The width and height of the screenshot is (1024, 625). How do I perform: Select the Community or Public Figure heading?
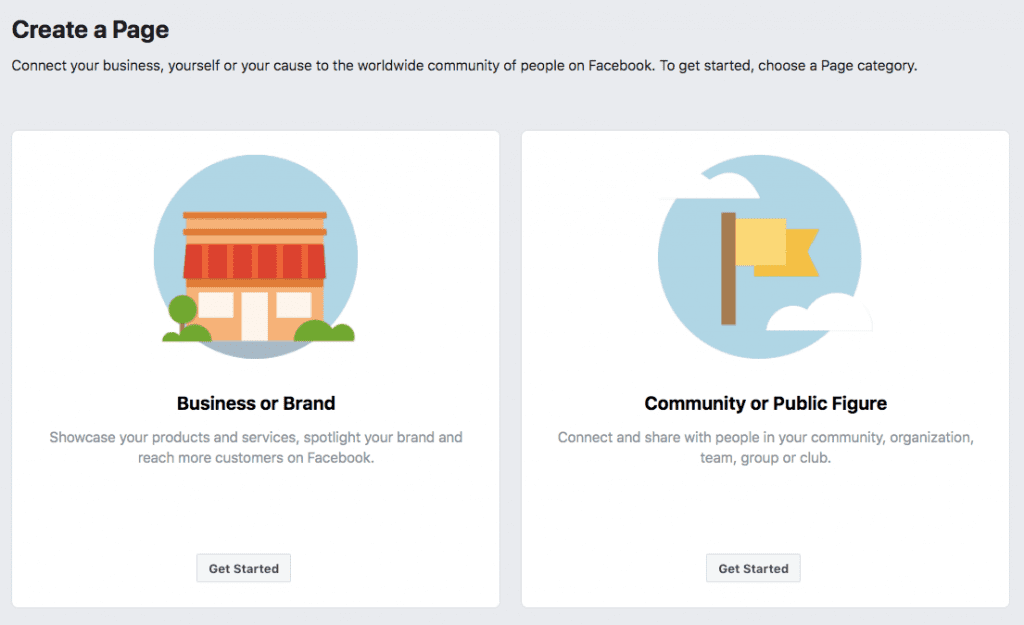tap(765, 403)
